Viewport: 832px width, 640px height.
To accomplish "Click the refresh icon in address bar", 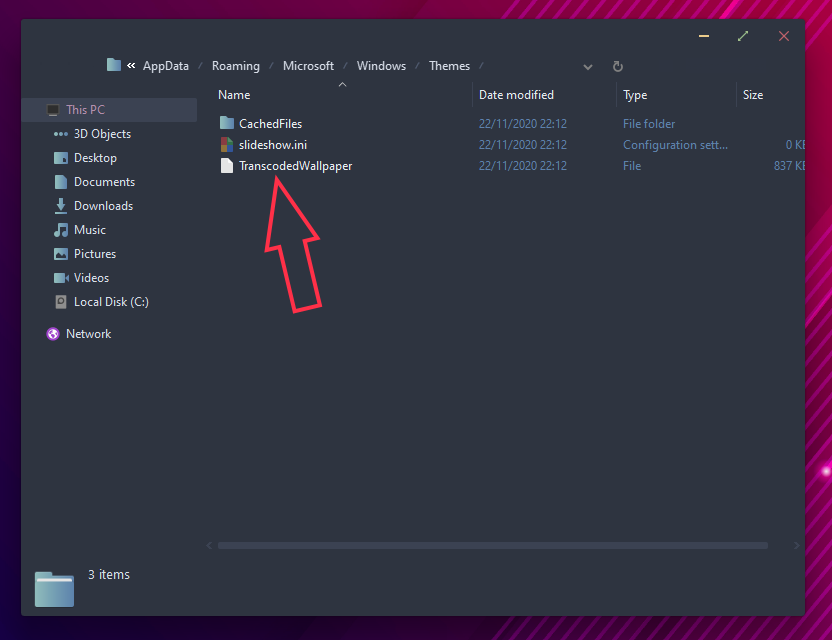I will pos(618,67).
